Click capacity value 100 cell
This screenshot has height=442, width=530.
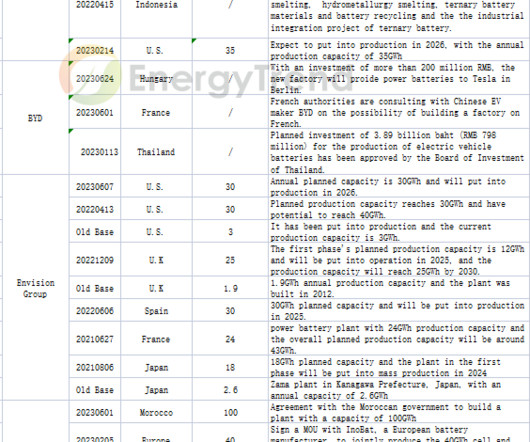(x=230, y=412)
